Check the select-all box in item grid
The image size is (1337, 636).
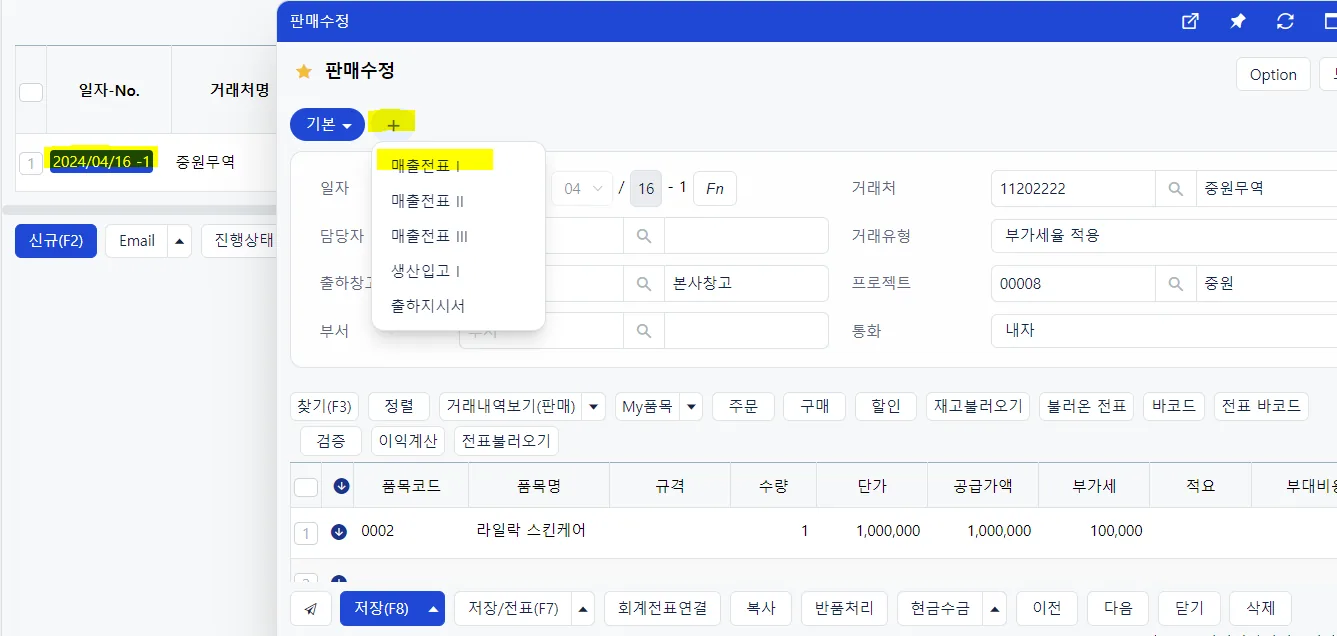tap(306, 487)
